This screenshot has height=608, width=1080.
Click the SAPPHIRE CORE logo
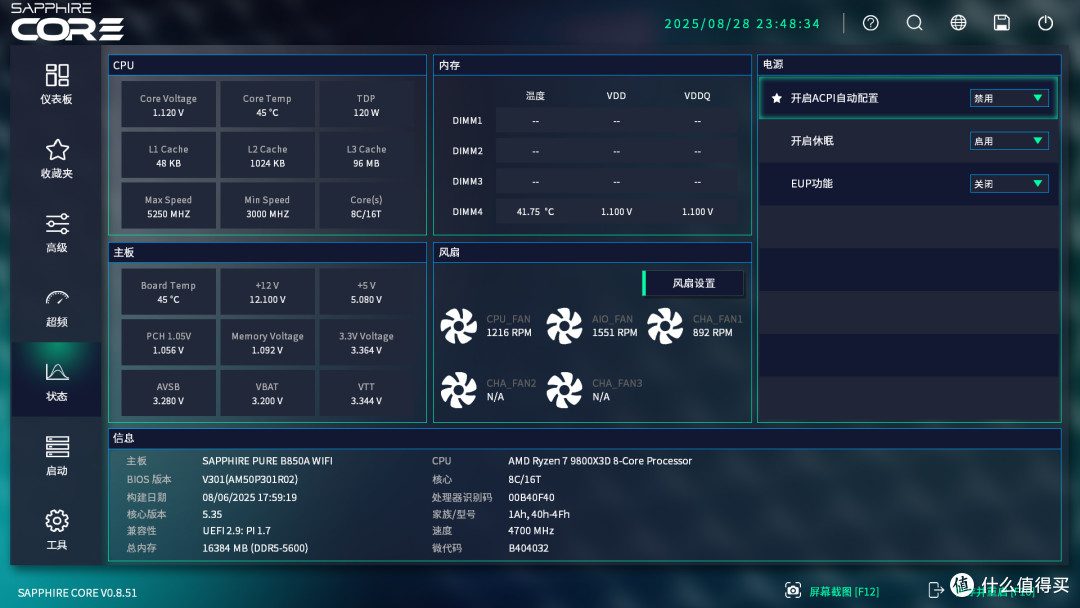(x=67, y=22)
